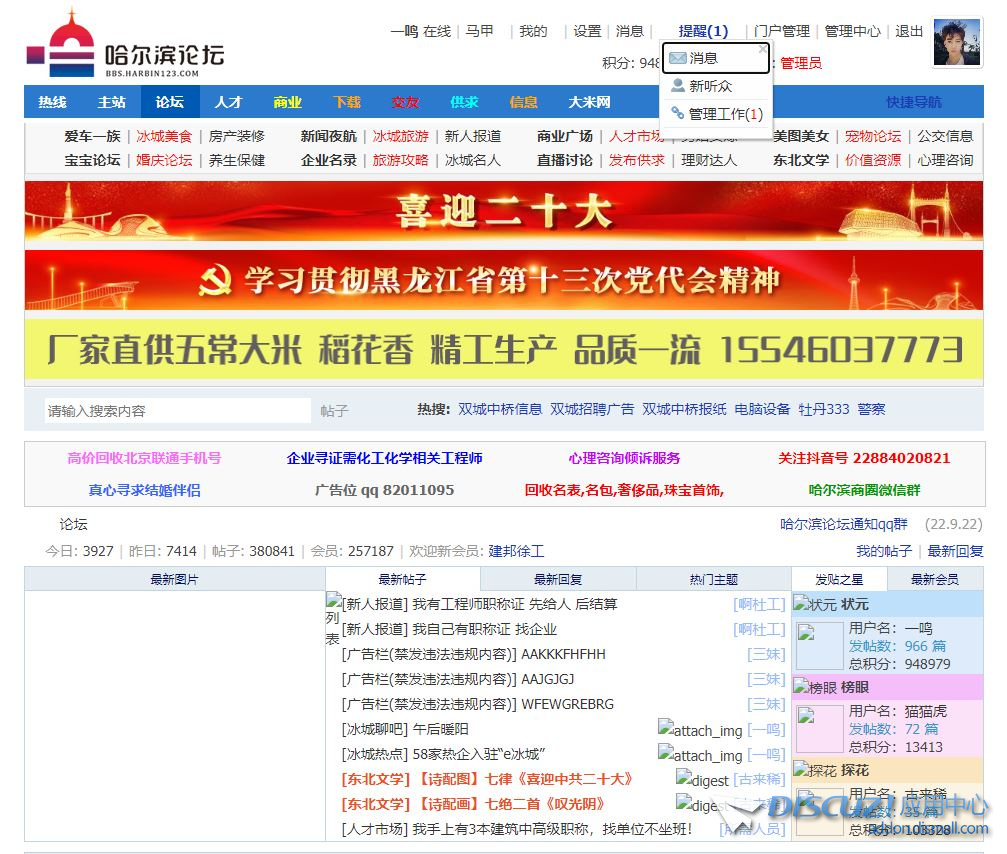Click the Harbin Forum logo
Image resolution: width=1007 pixels, height=854 pixels.
pos(124,46)
